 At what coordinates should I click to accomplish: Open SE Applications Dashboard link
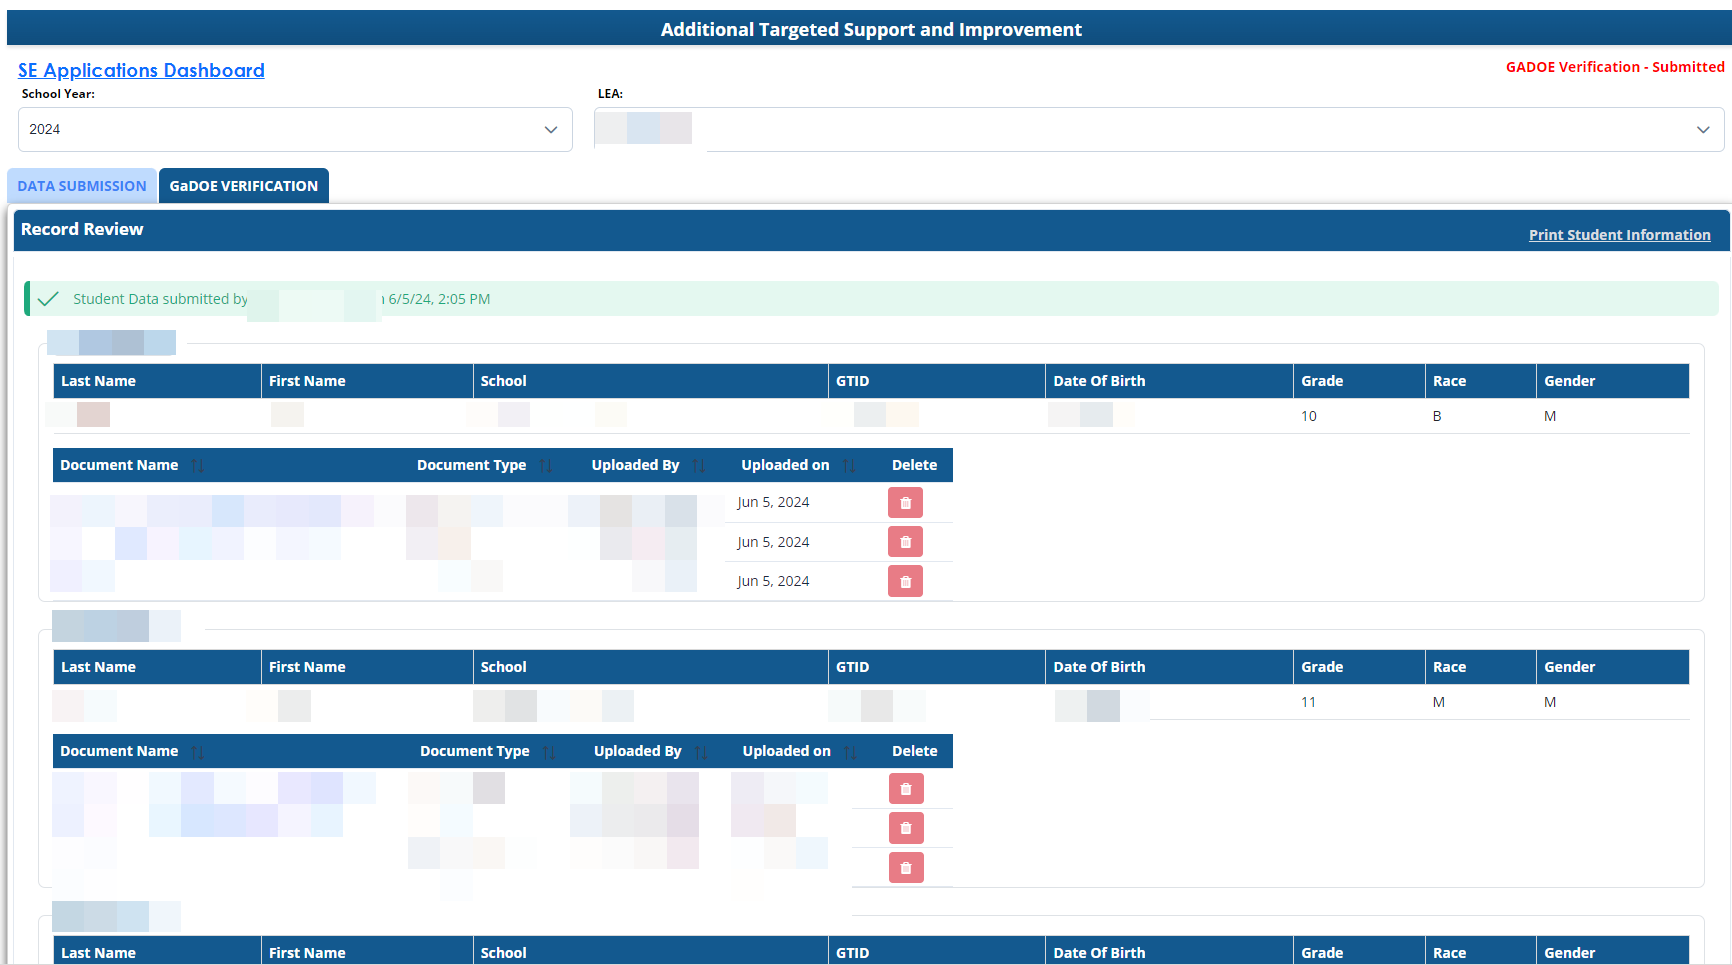click(141, 71)
